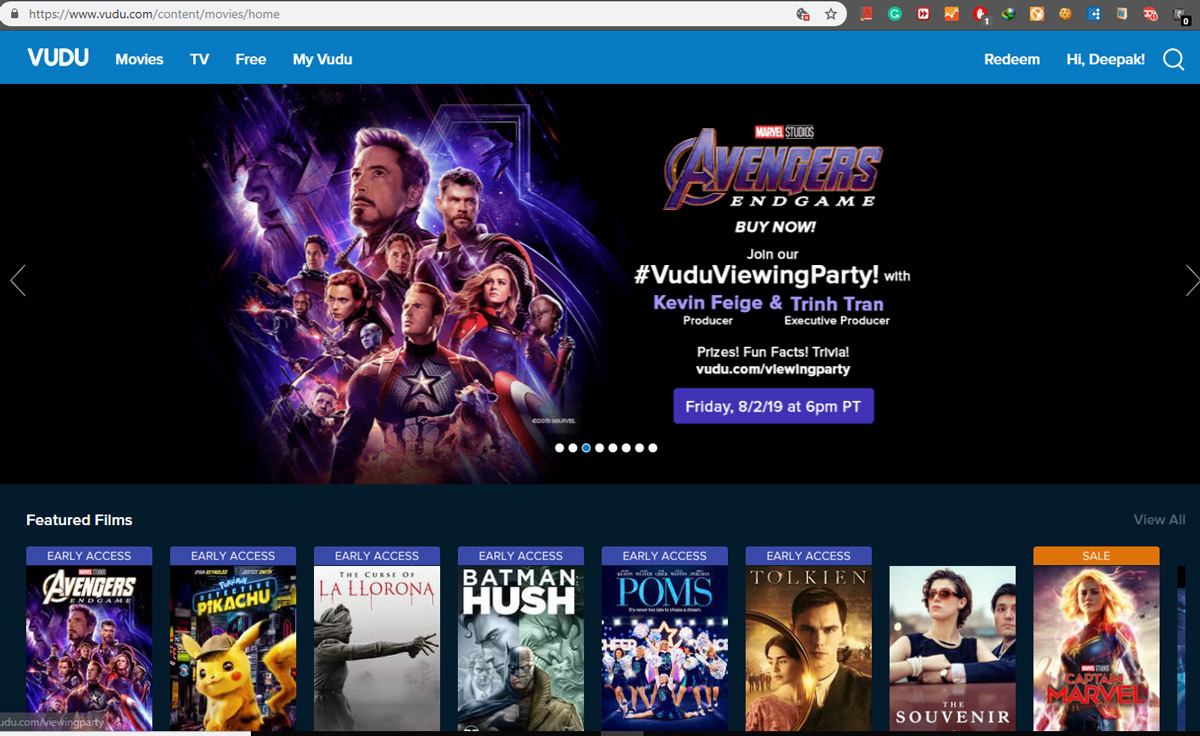Select the first carousel dot

(560, 448)
